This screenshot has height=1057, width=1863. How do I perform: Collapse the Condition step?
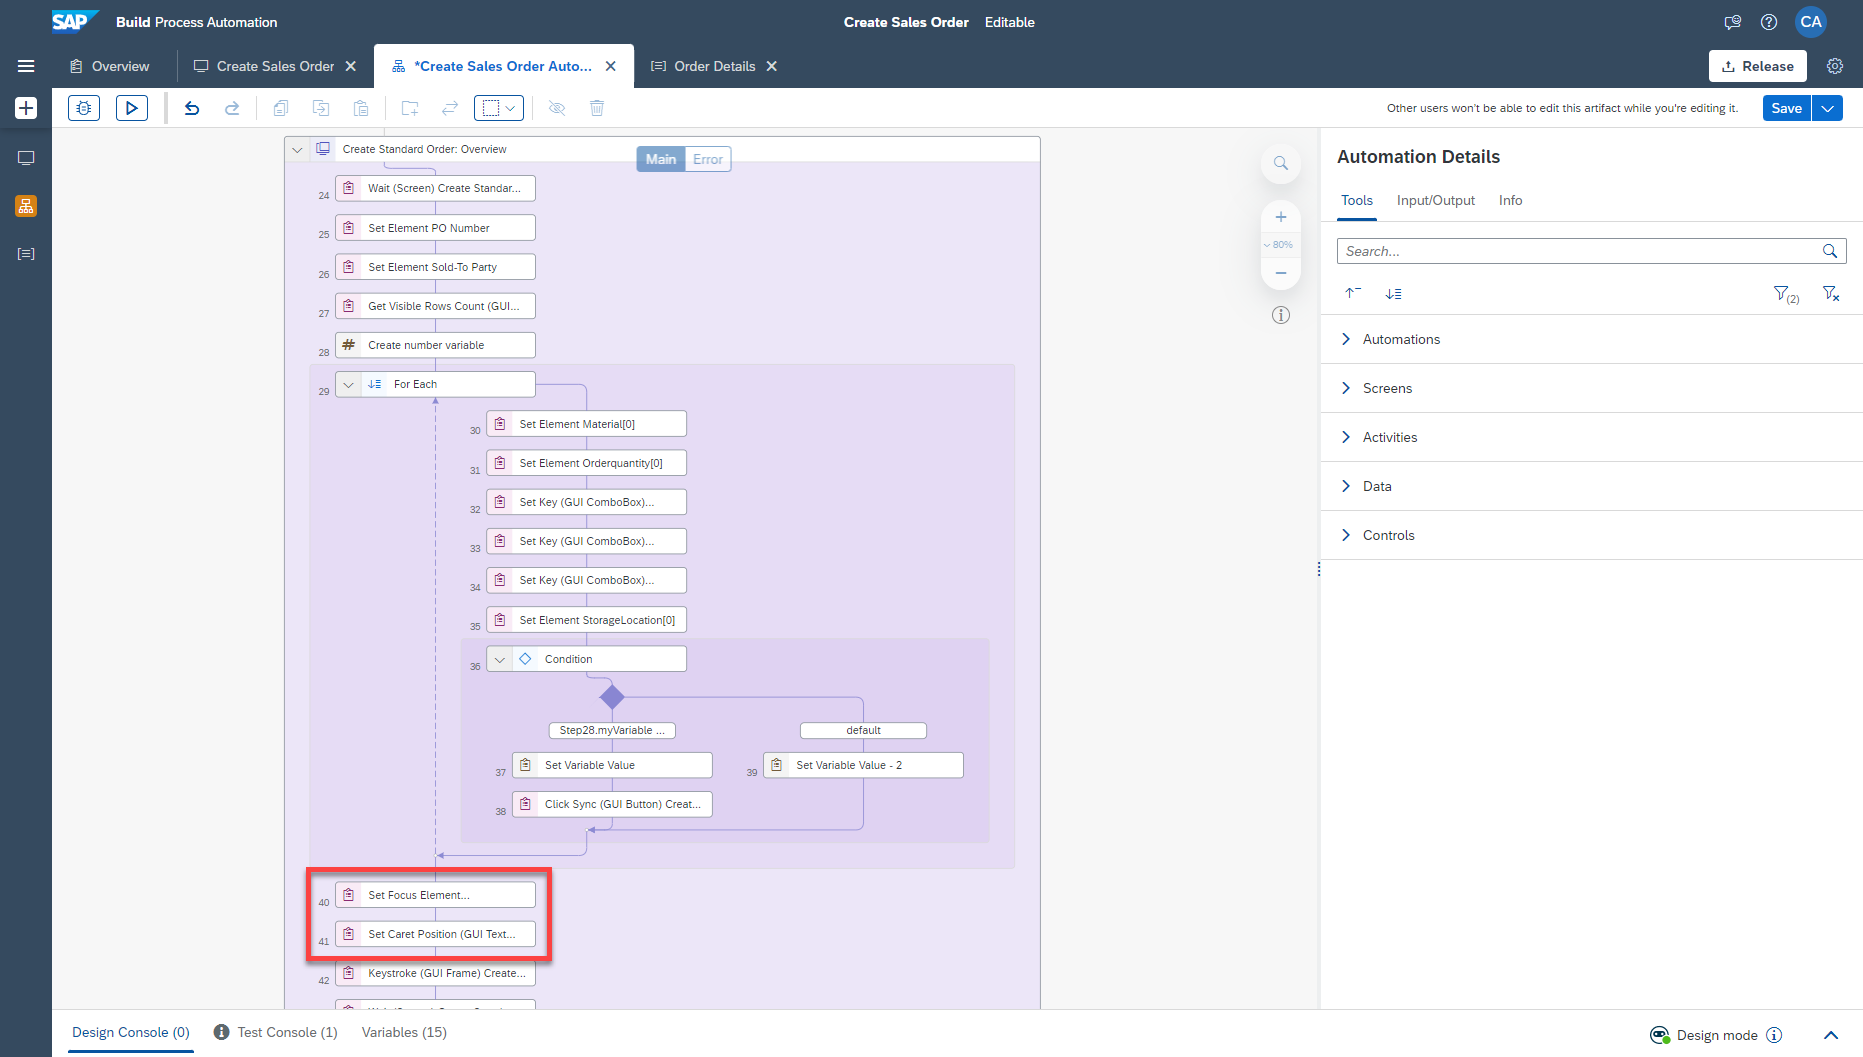click(x=500, y=659)
